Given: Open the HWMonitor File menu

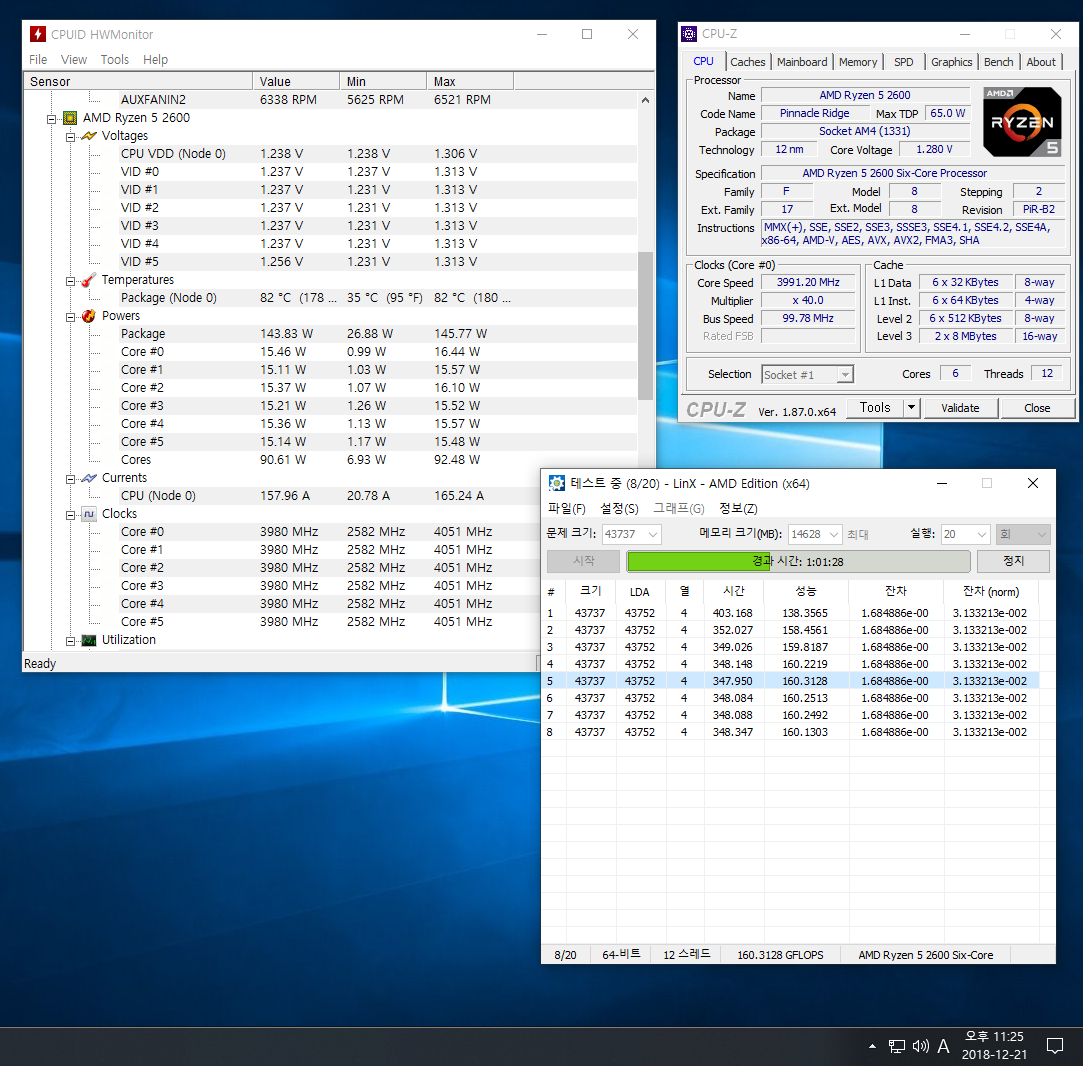Looking at the screenshot, I should 38,59.
